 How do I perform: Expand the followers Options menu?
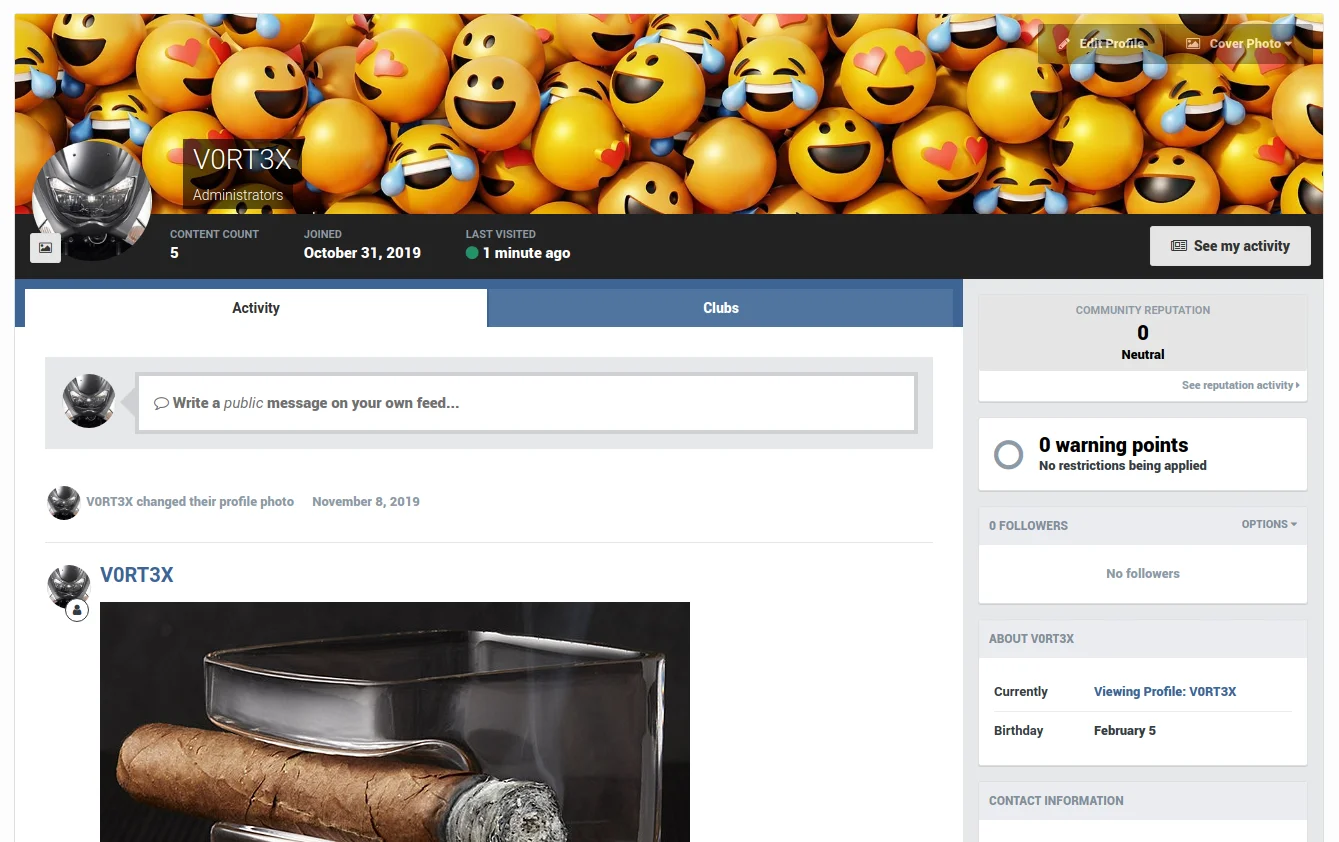coord(1268,524)
